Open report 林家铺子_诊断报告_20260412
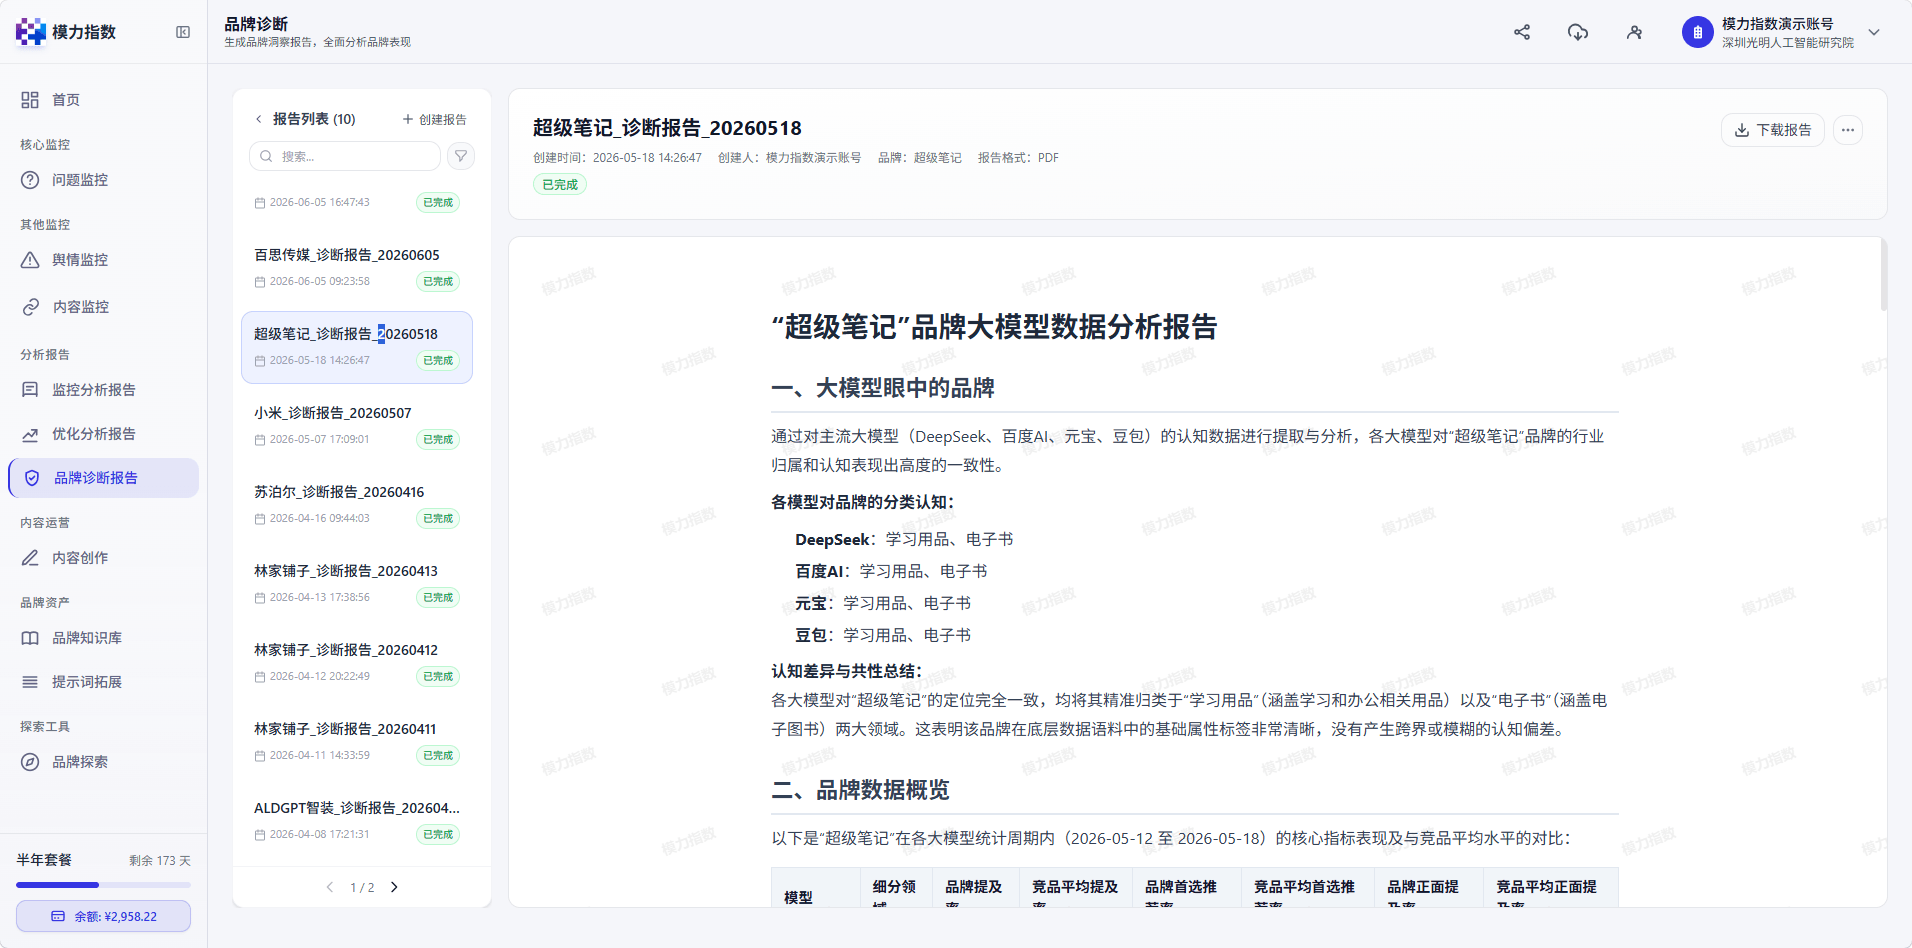 point(357,663)
